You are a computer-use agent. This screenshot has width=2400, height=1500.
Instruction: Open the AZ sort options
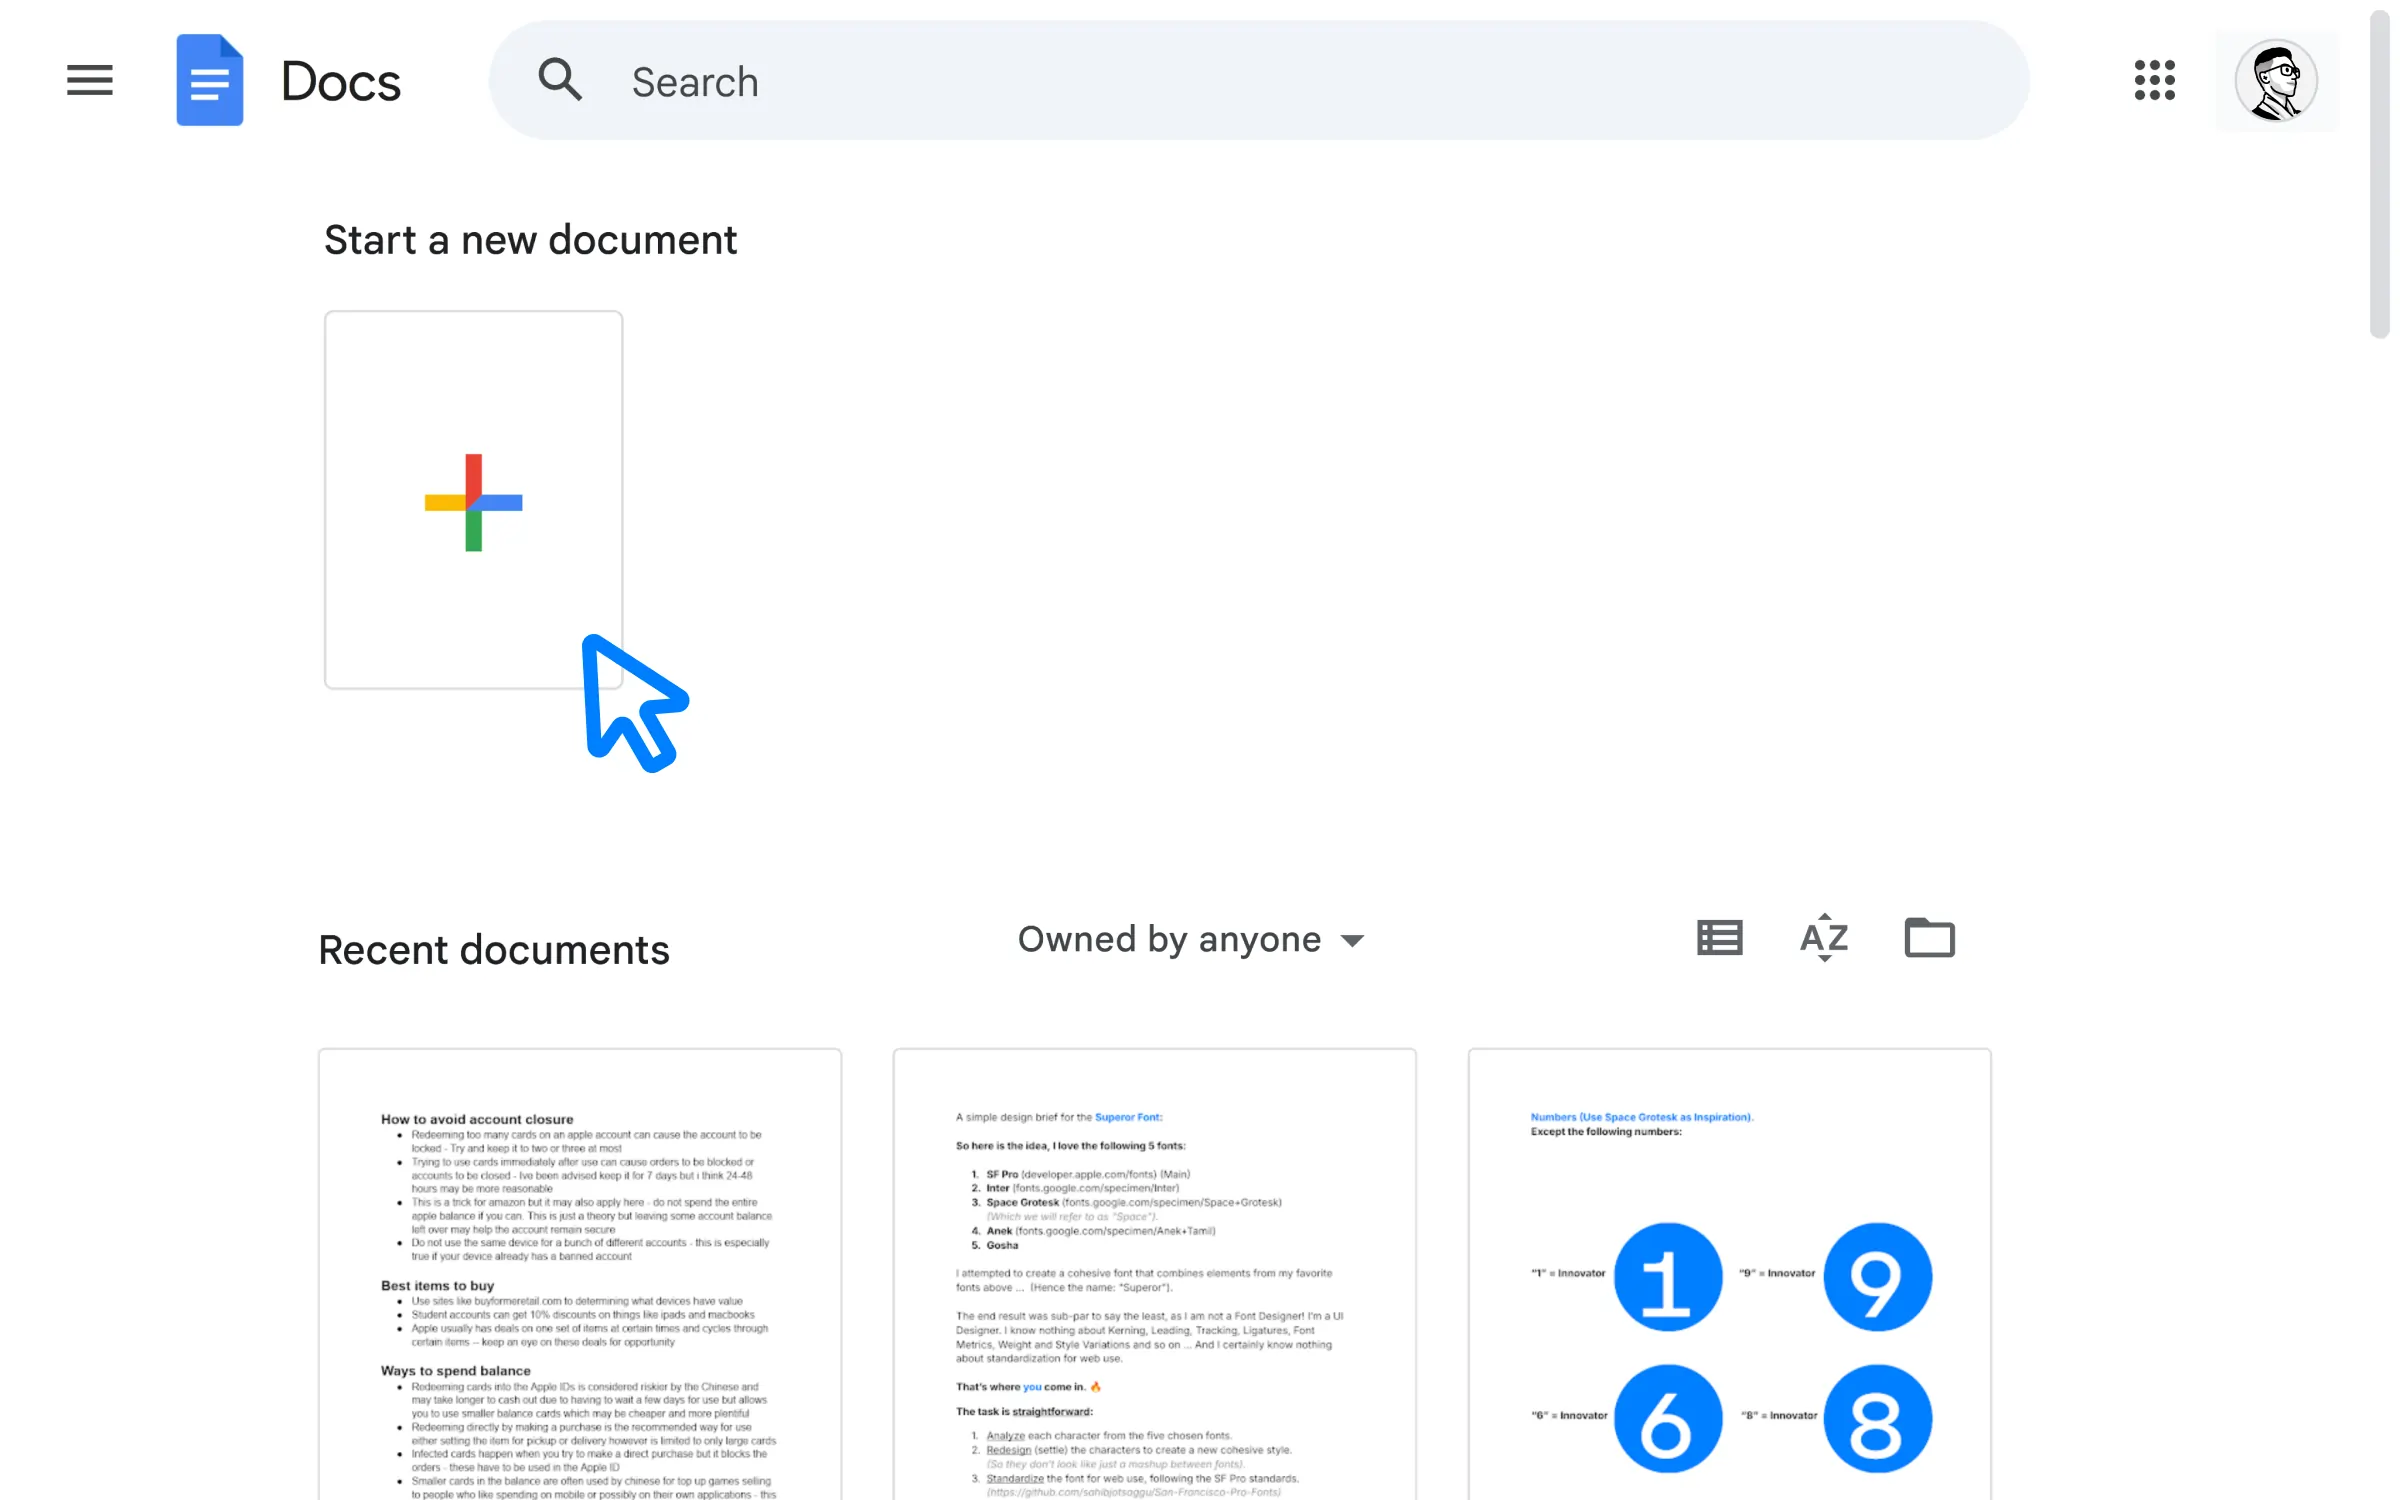tap(1824, 938)
